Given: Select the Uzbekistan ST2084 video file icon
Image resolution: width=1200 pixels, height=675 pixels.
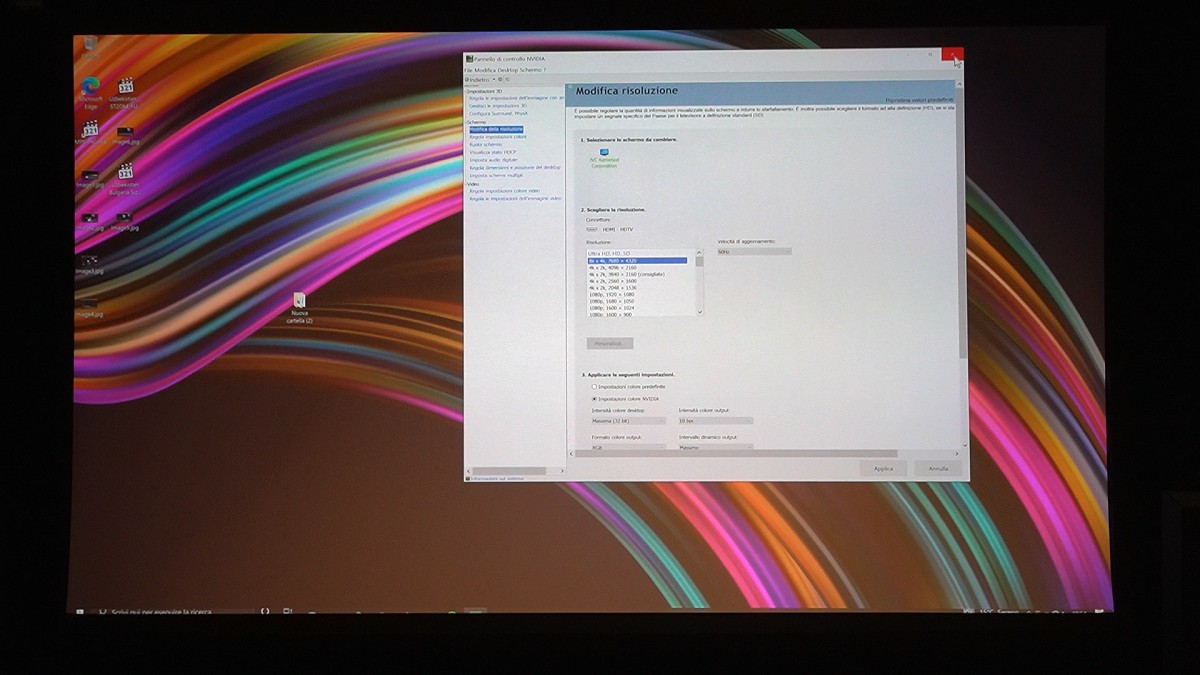Looking at the screenshot, I should tap(126, 92).
